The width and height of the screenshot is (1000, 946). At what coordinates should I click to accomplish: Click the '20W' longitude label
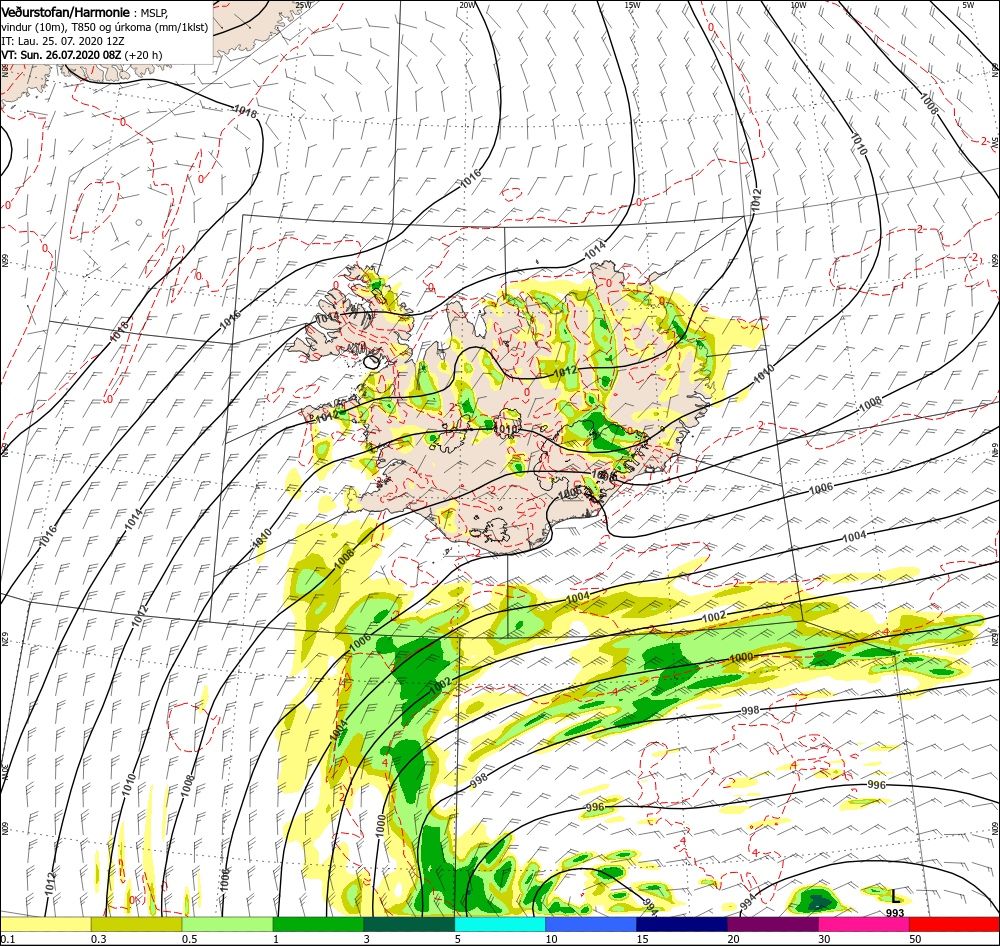pyautogui.click(x=467, y=5)
